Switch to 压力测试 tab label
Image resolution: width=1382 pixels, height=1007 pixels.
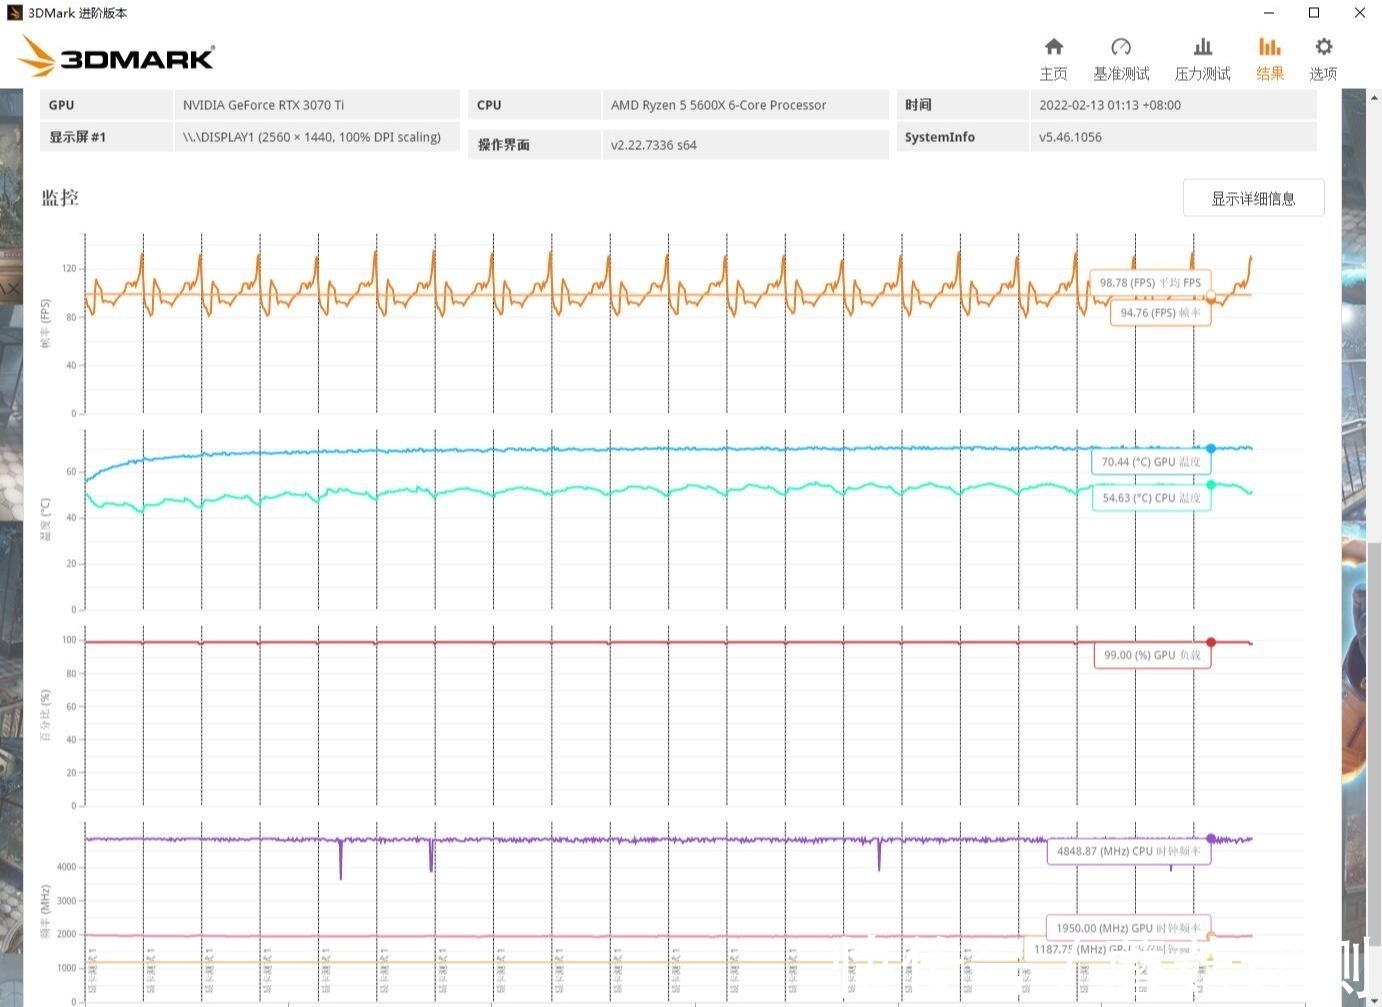pos(1202,74)
